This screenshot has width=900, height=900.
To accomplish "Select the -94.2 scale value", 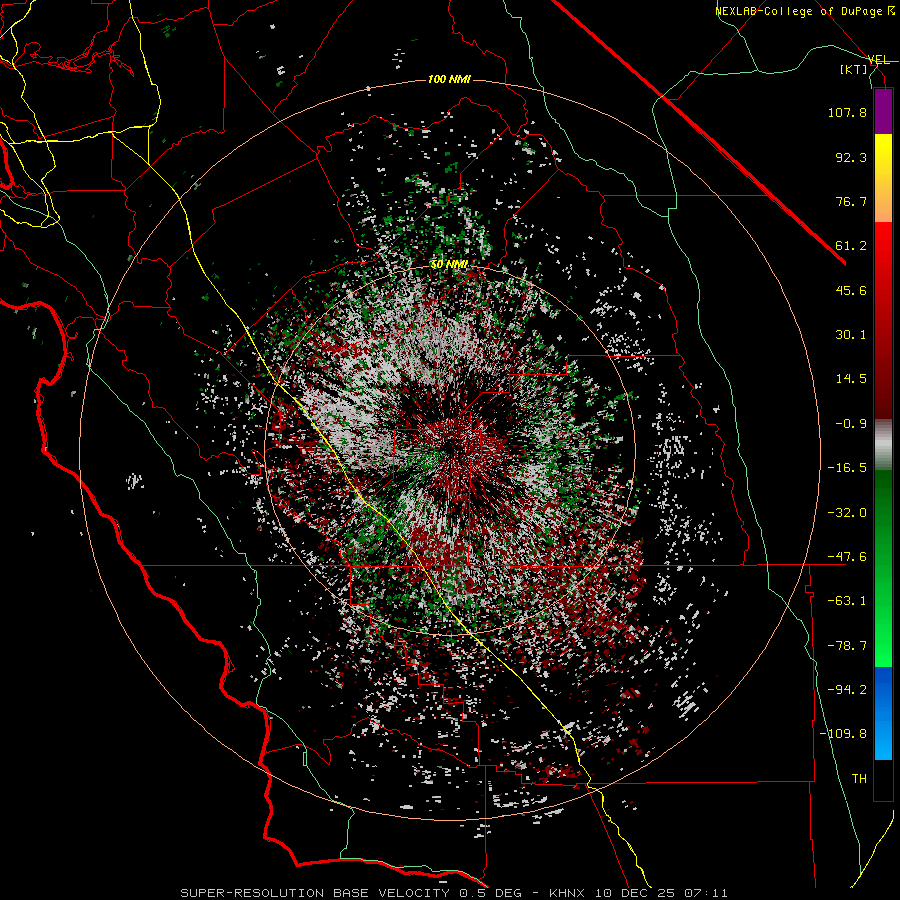I will pyautogui.click(x=847, y=690).
